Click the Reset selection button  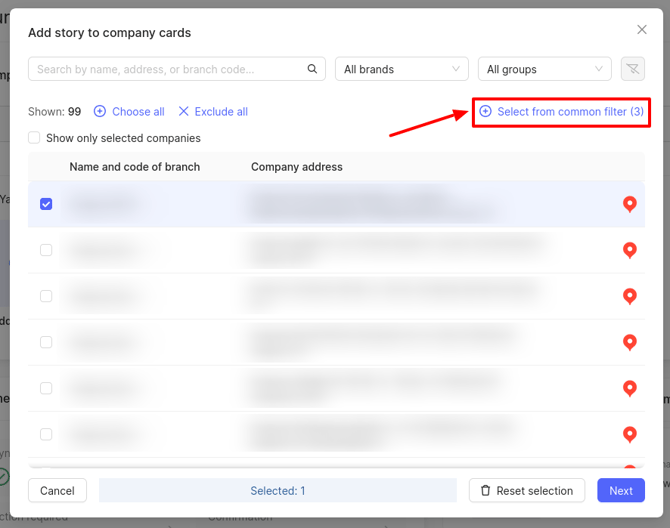pyautogui.click(x=527, y=490)
